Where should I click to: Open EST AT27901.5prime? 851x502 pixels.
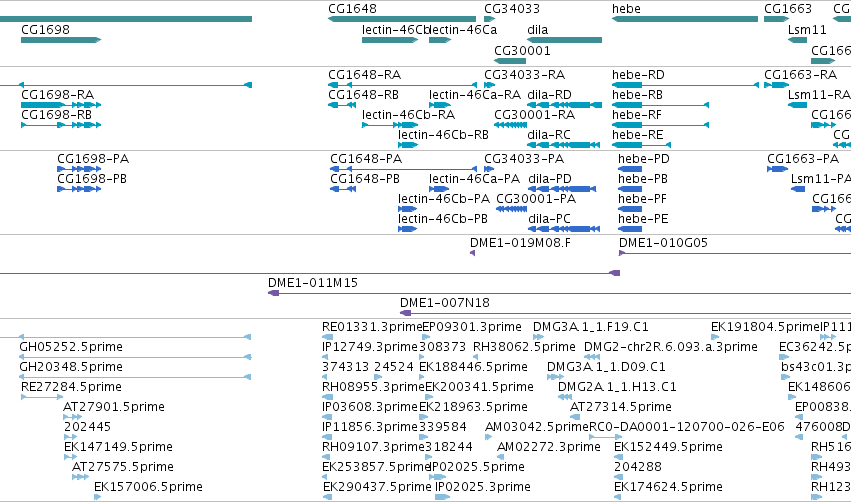click(113, 407)
